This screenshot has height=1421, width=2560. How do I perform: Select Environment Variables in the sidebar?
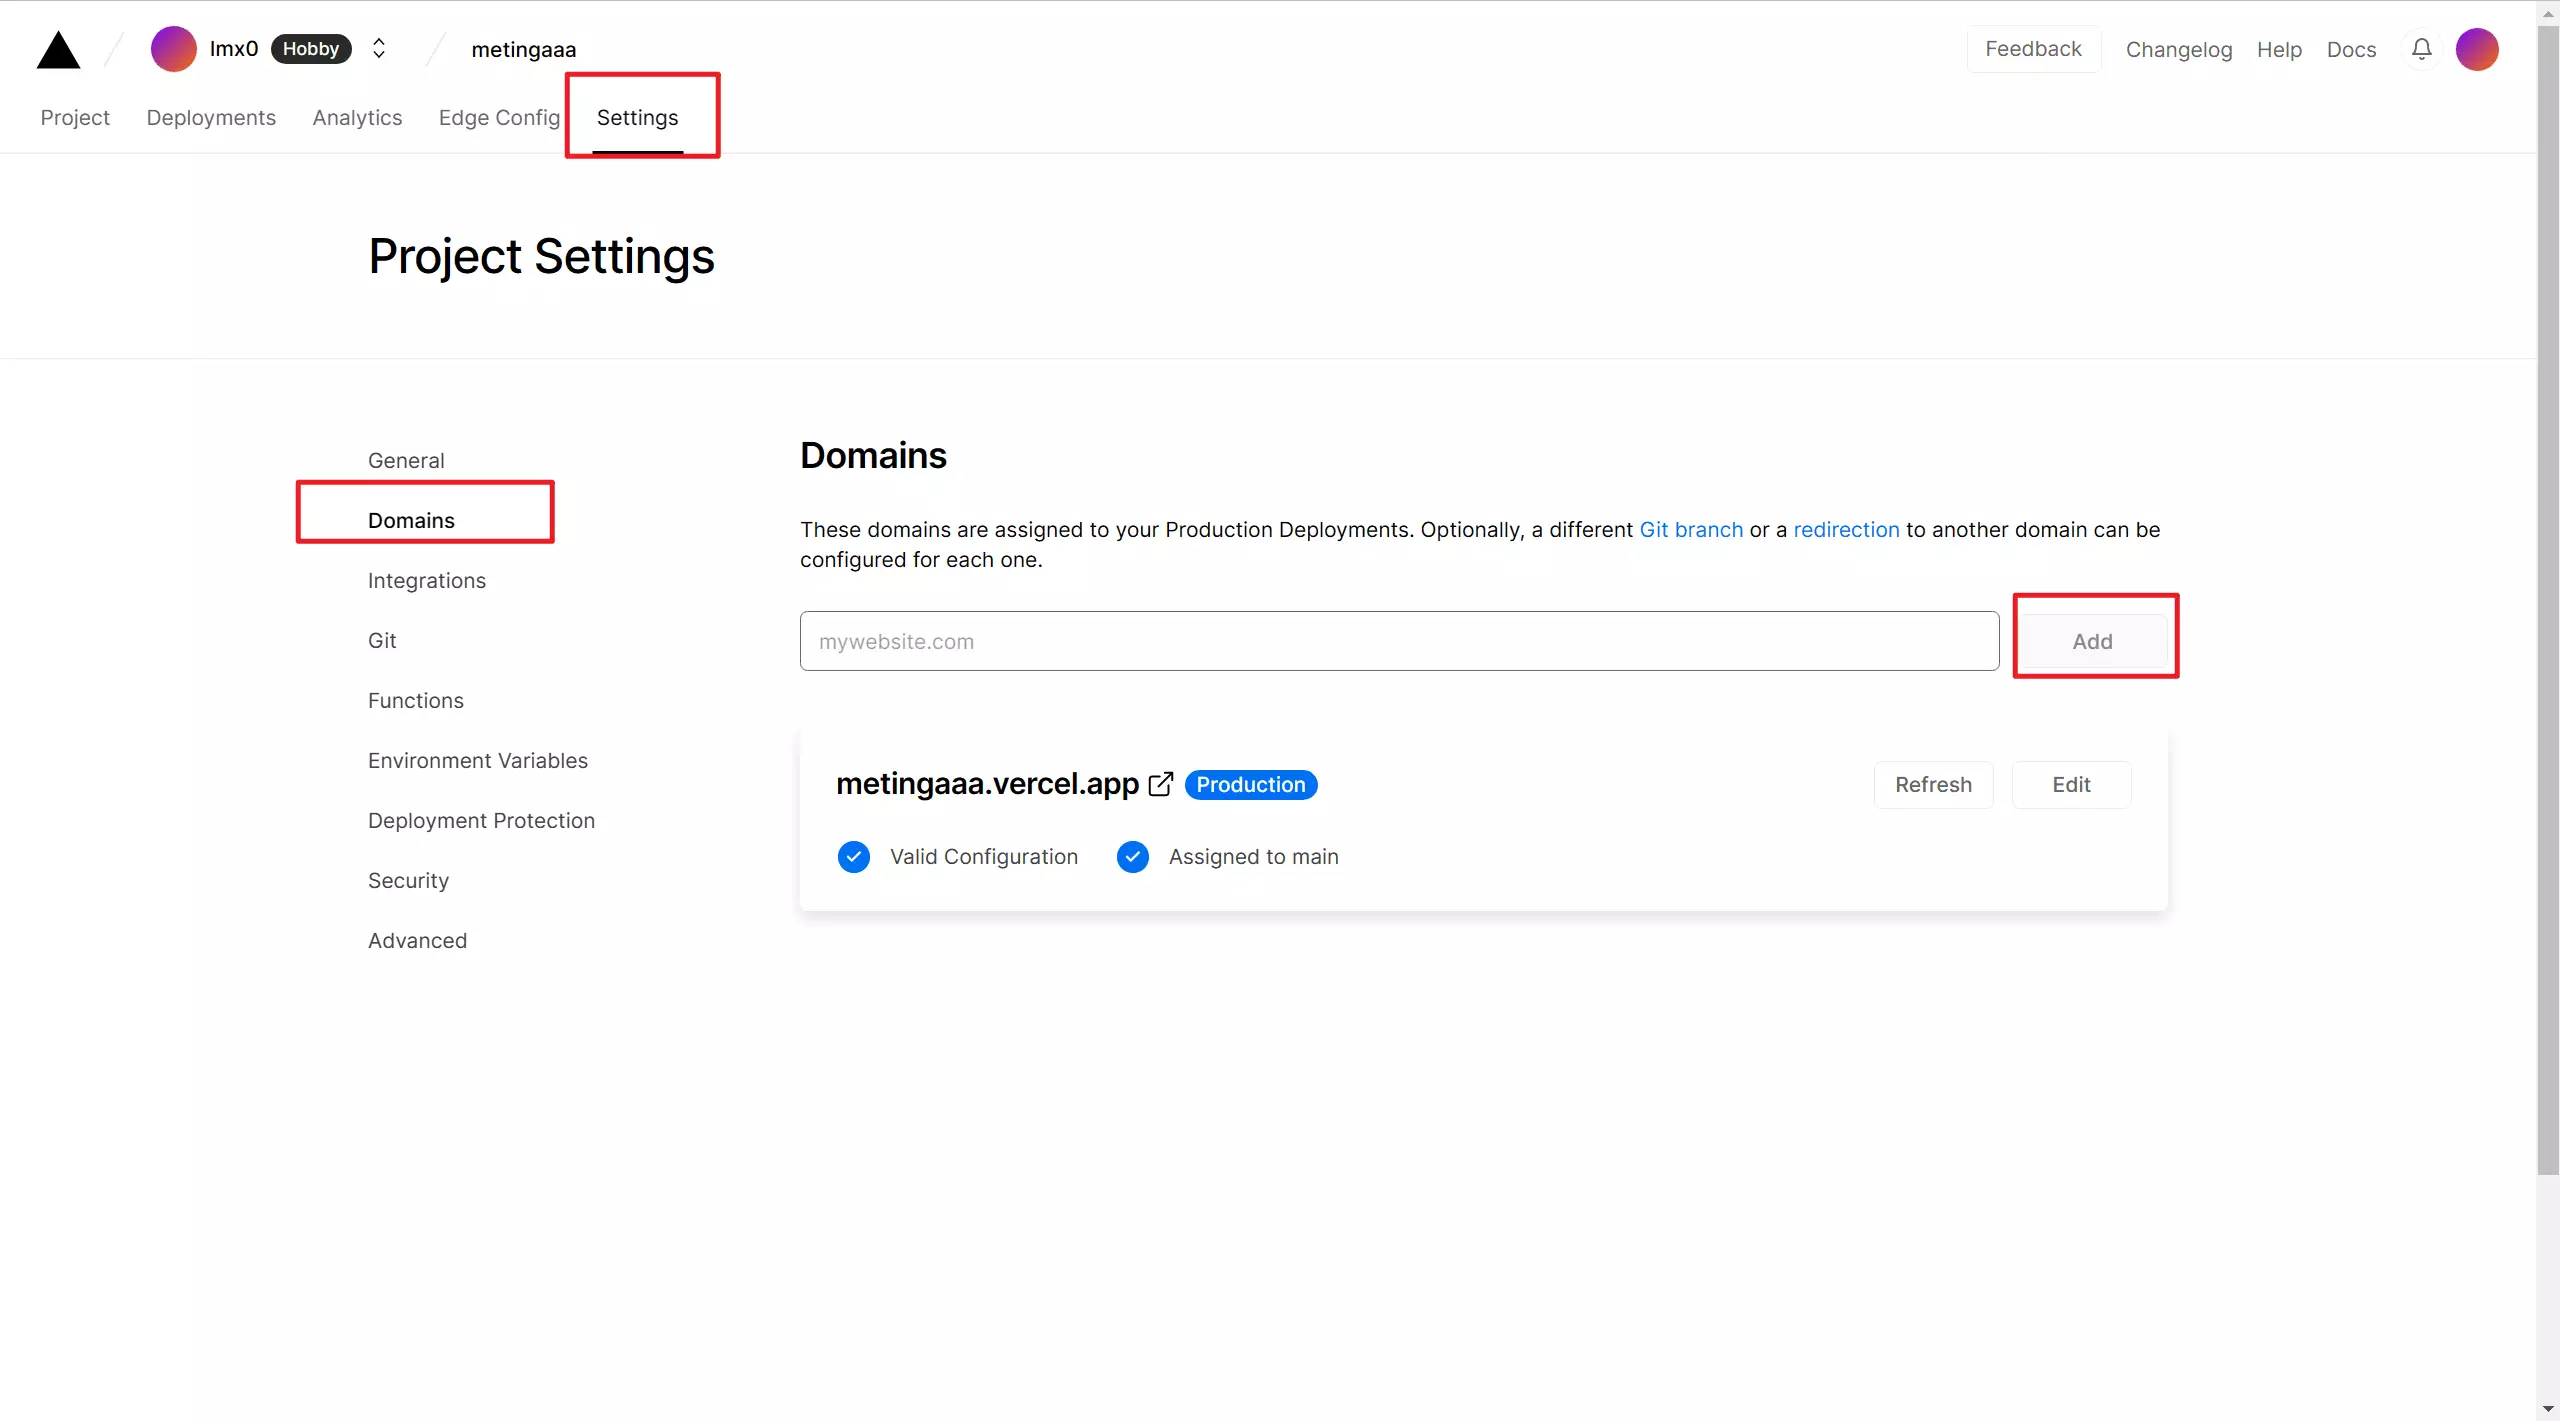point(477,761)
